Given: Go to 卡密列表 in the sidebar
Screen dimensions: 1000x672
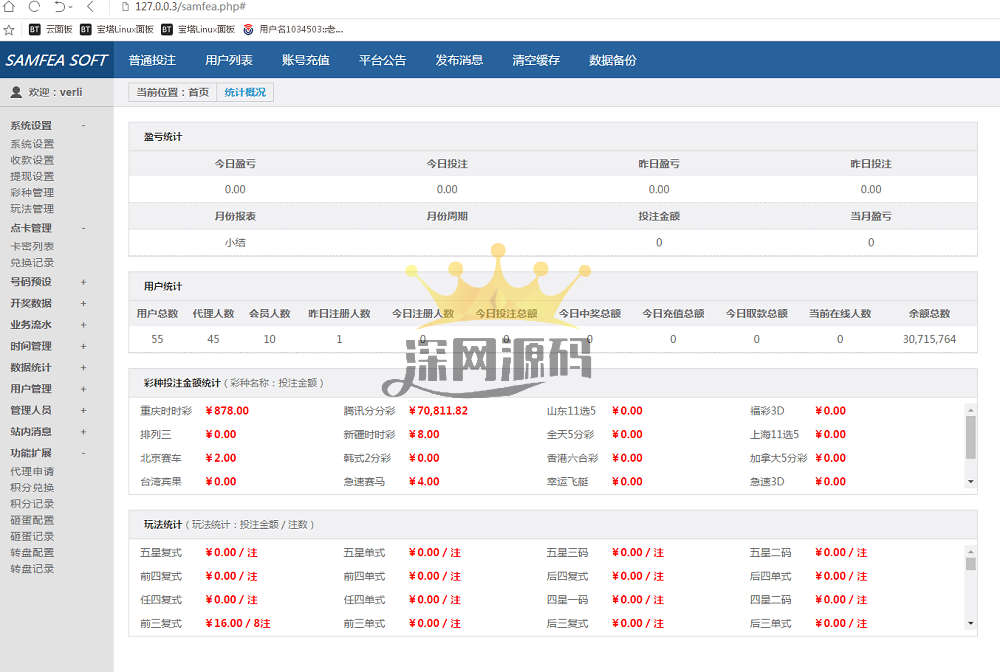Looking at the screenshot, I should click(x=32, y=247).
